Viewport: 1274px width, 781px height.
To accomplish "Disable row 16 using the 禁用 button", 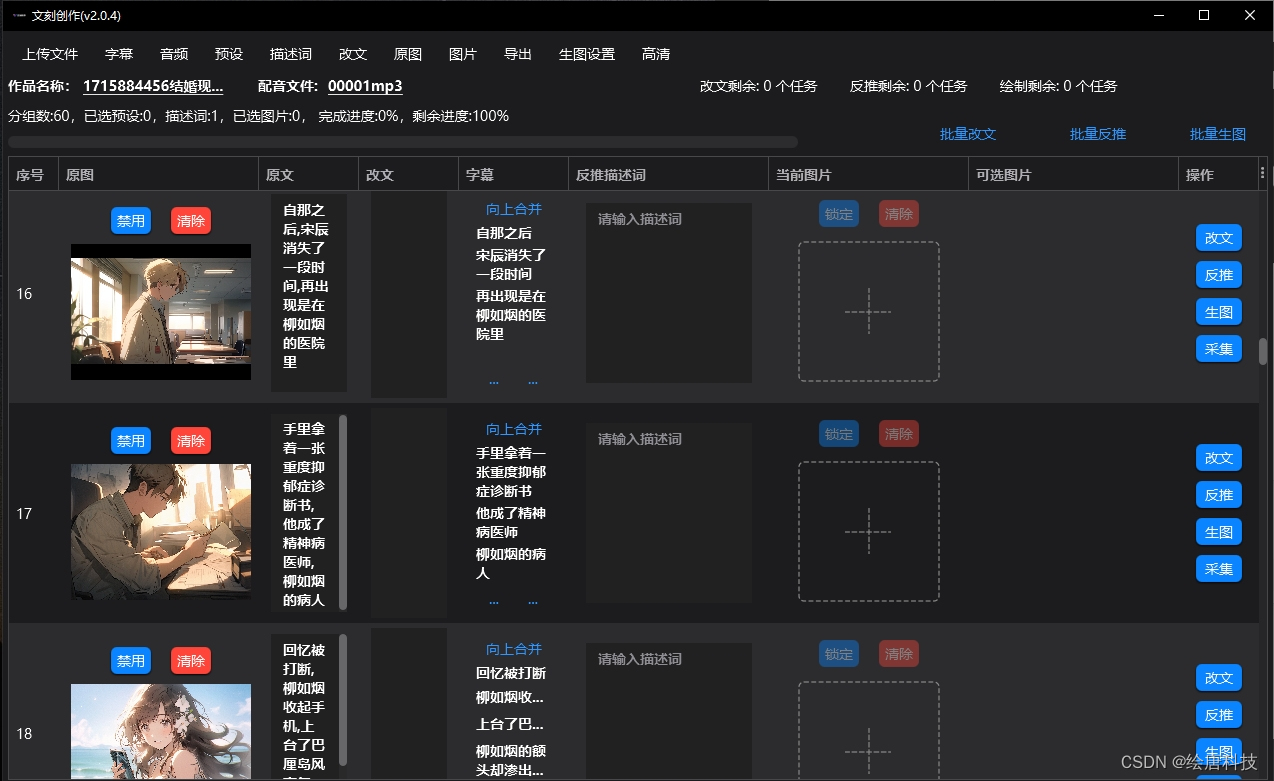I will pos(130,220).
